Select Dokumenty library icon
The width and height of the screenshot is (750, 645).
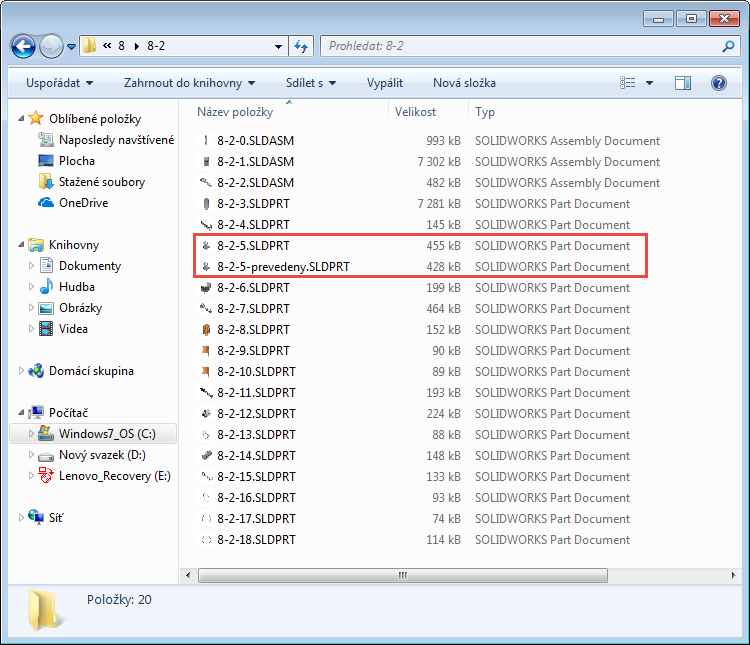click(x=46, y=266)
